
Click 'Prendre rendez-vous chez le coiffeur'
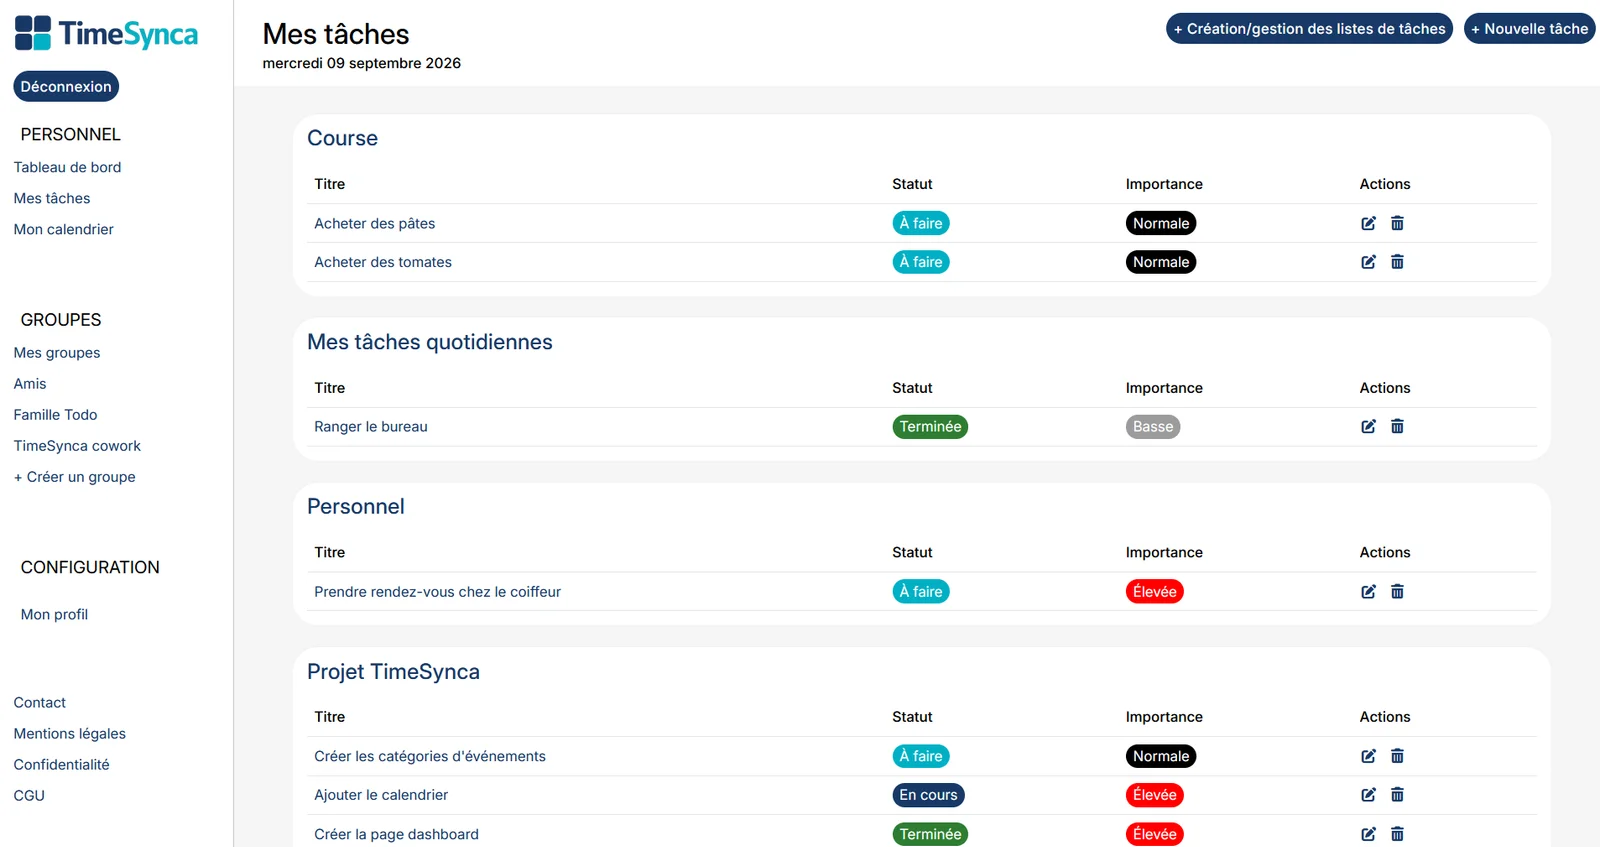(x=437, y=592)
